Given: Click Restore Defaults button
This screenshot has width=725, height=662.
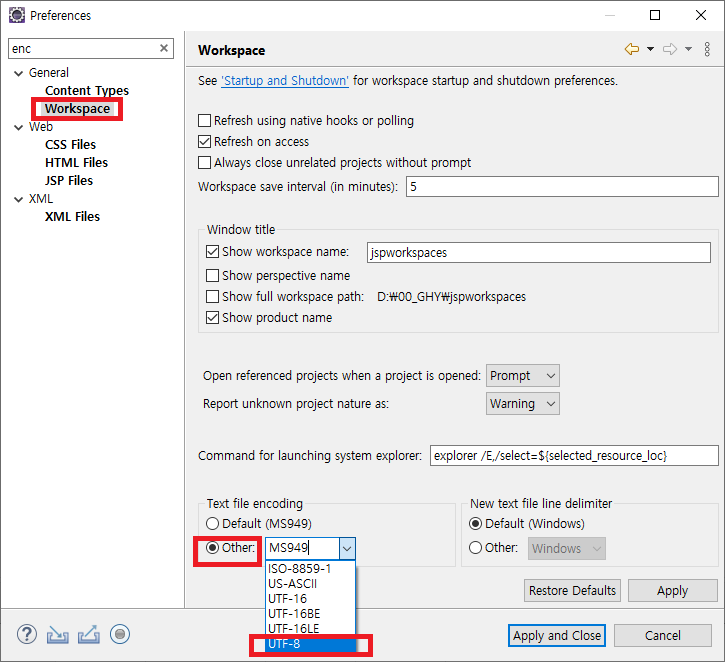Looking at the screenshot, I should [x=572, y=590].
